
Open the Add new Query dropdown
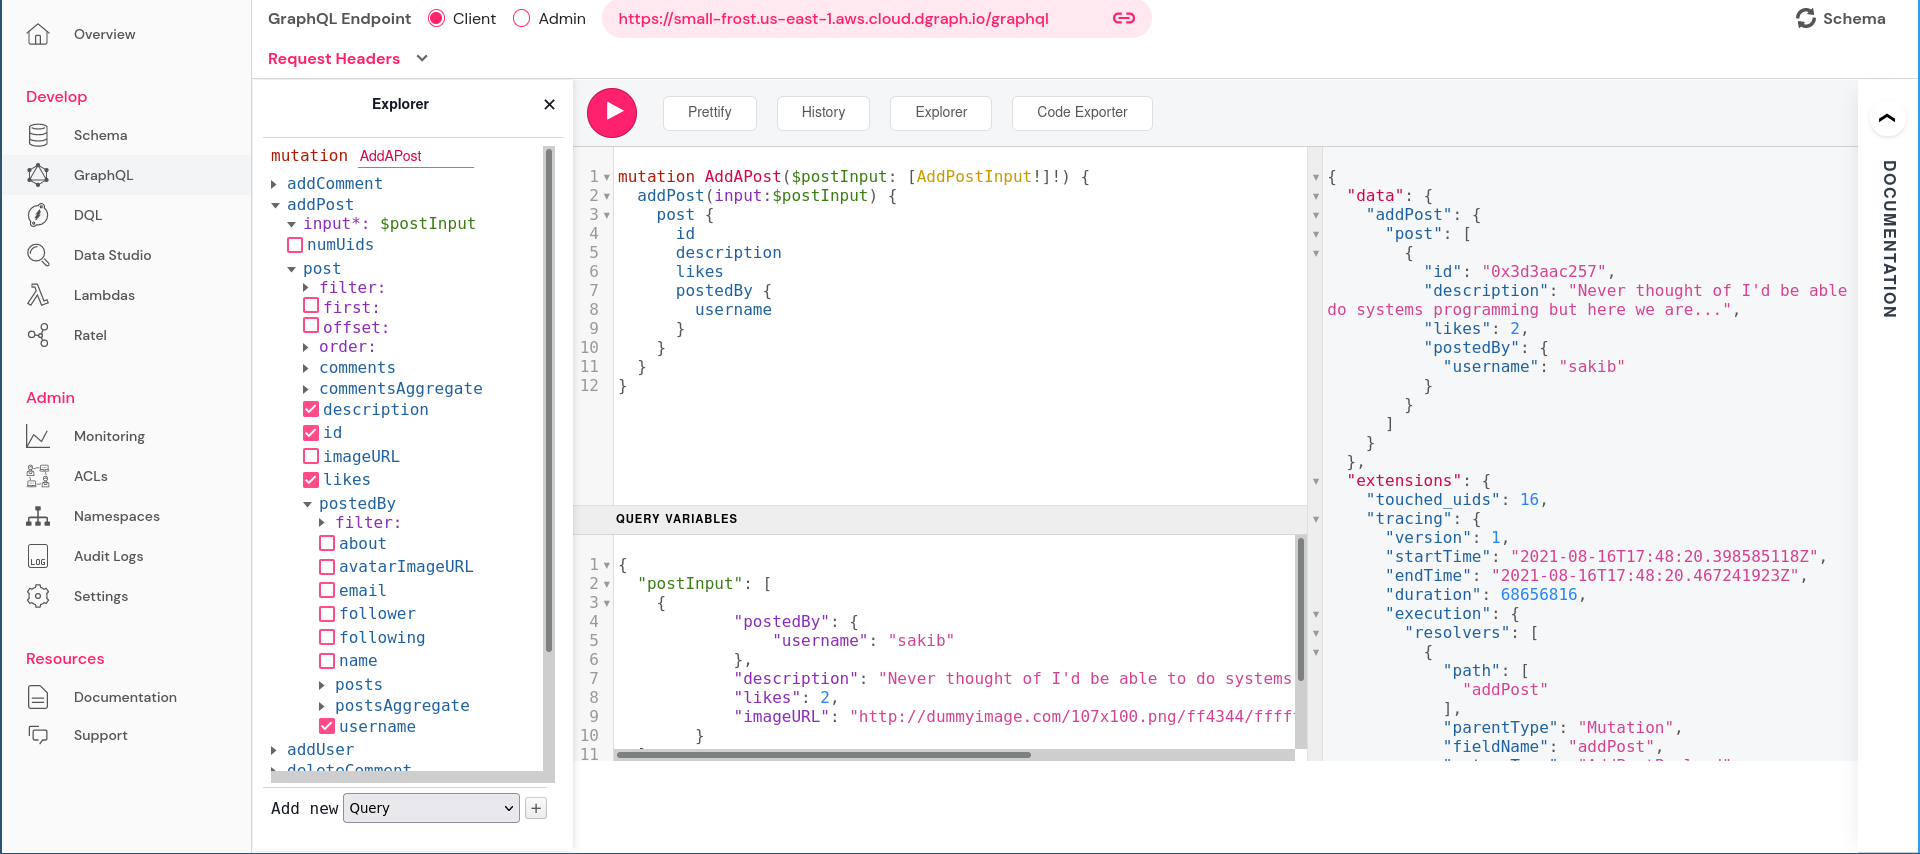pyautogui.click(x=431, y=808)
